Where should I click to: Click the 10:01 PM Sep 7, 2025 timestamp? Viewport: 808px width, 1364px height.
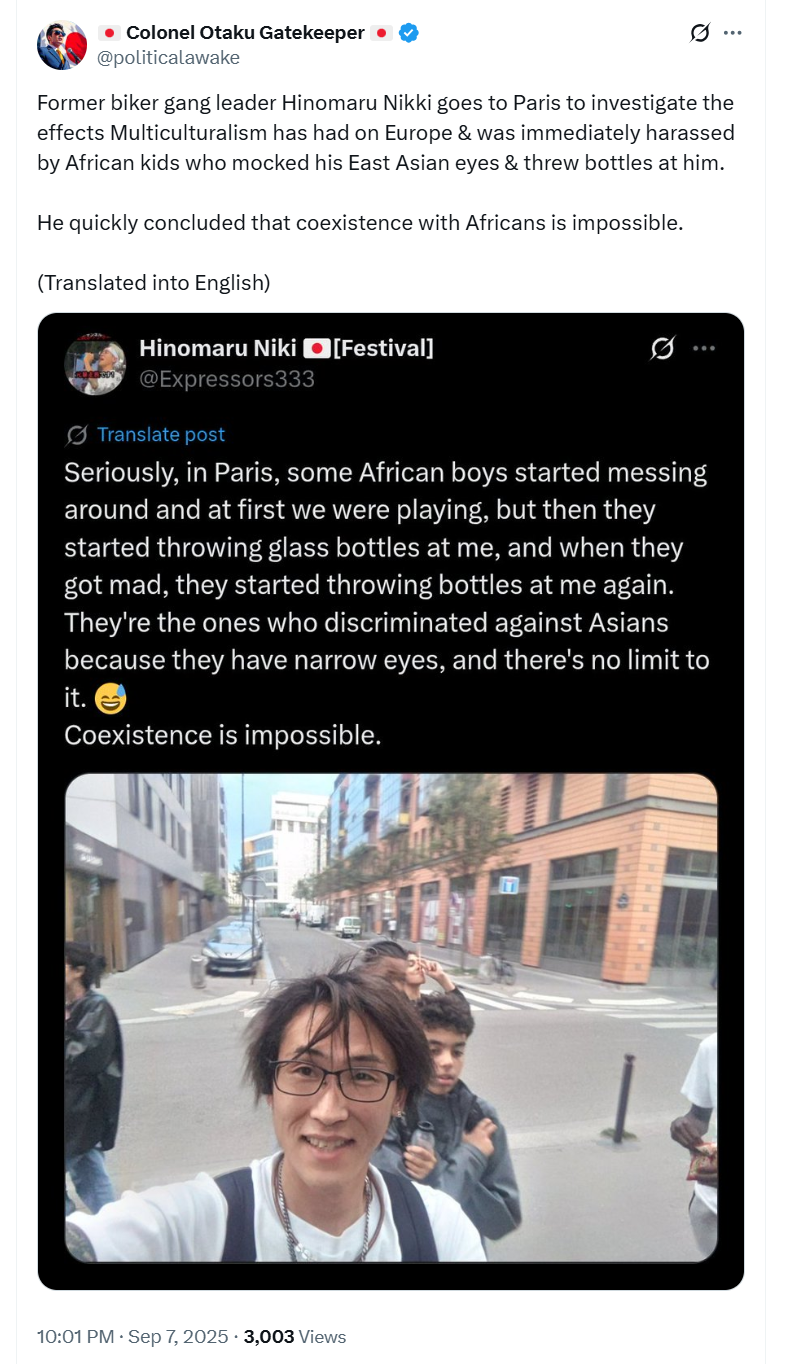(134, 1337)
